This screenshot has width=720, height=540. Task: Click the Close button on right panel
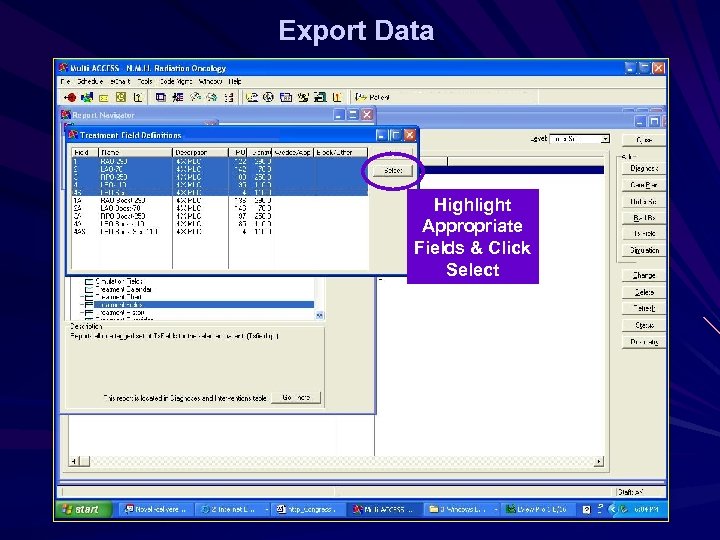tap(644, 140)
